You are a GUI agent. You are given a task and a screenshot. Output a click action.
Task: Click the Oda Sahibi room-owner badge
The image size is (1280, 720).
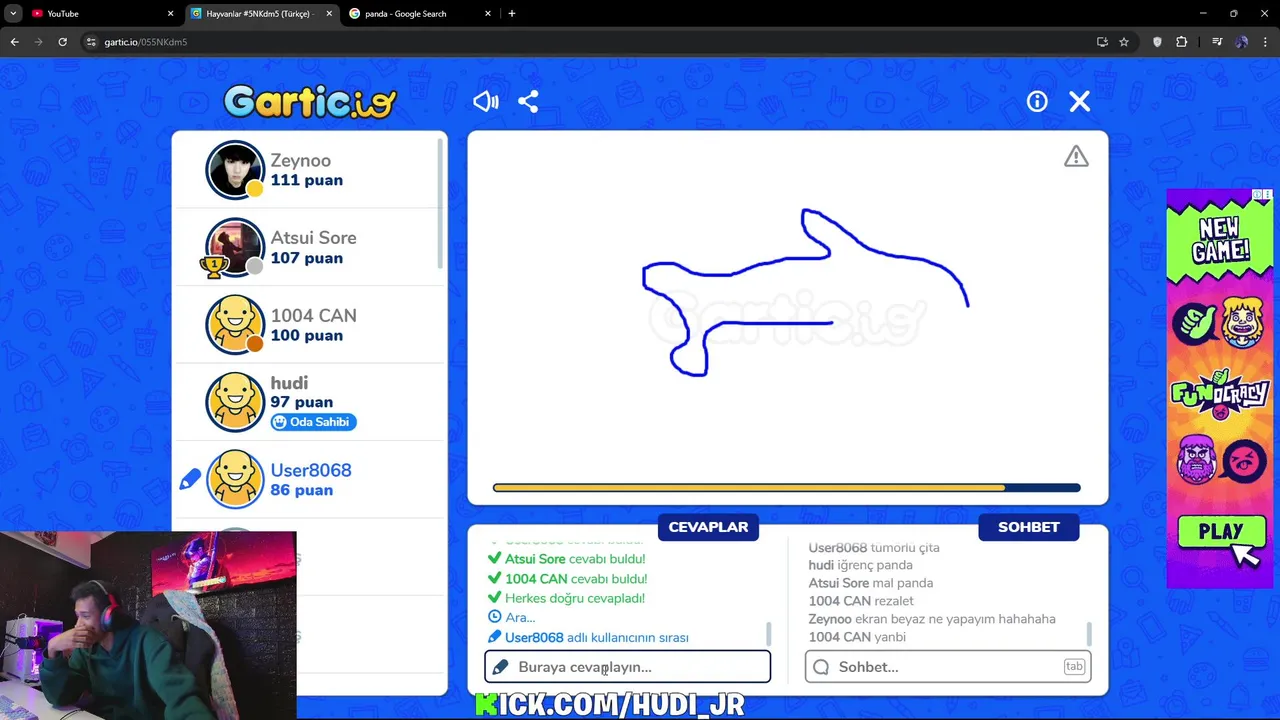(313, 422)
